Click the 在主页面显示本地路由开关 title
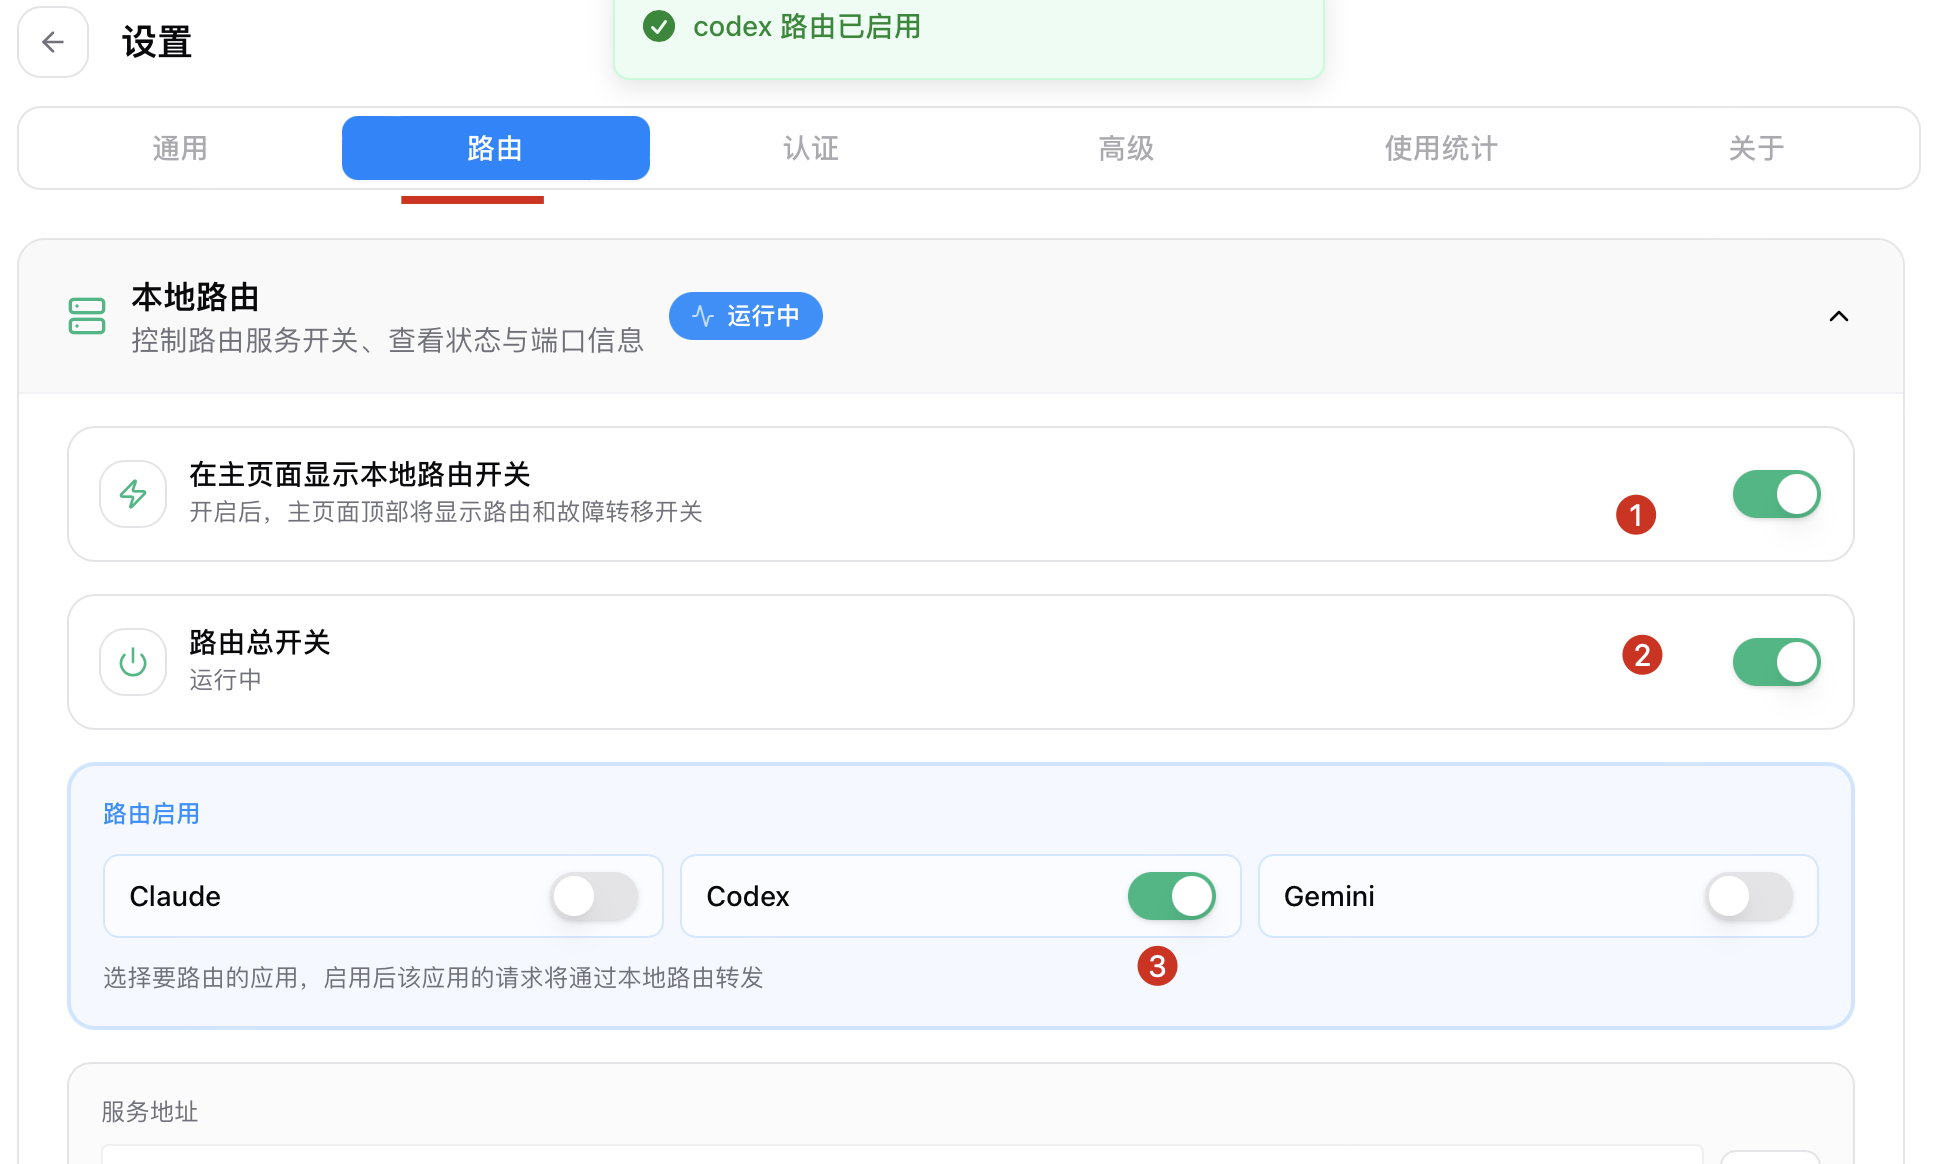Image resolution: width=1948 pixels, height=1164 pixels. pyautogui.click(x=360, y=474)
